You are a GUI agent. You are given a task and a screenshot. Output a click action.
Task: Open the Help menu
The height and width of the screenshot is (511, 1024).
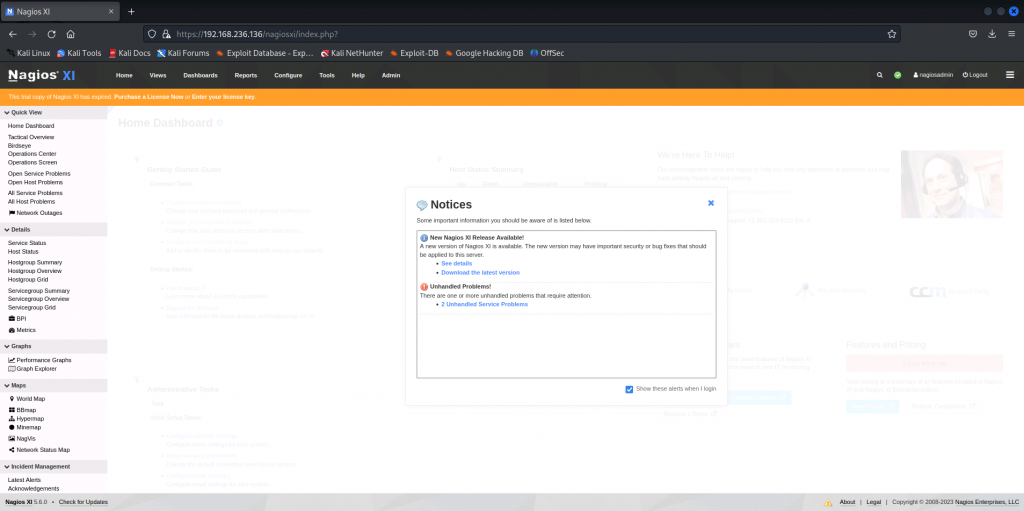[x=358, y=75]
